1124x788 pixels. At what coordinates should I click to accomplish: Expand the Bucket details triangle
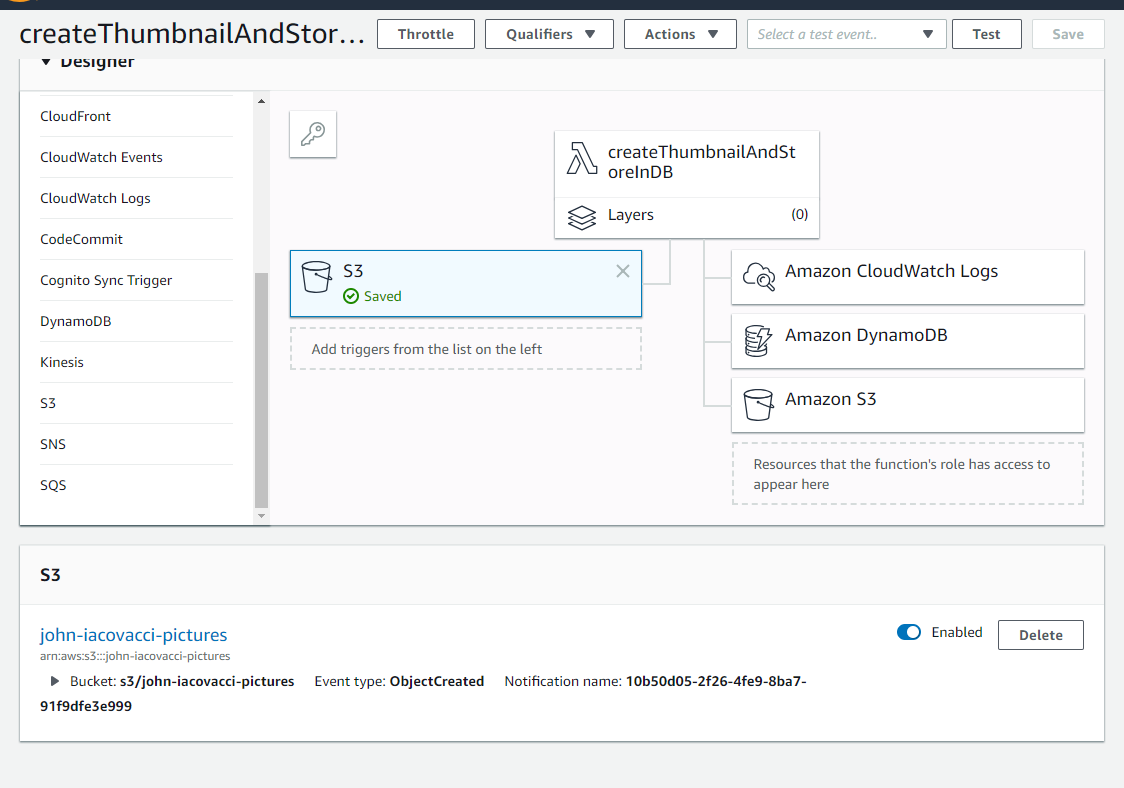coord(54,681)
